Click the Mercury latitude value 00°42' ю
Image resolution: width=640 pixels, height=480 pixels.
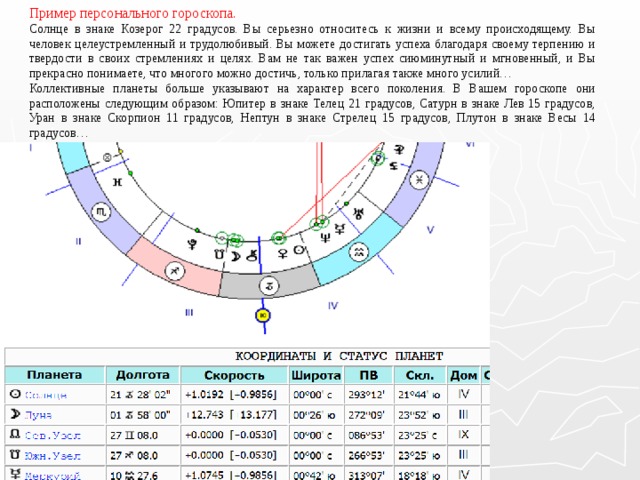314,475
